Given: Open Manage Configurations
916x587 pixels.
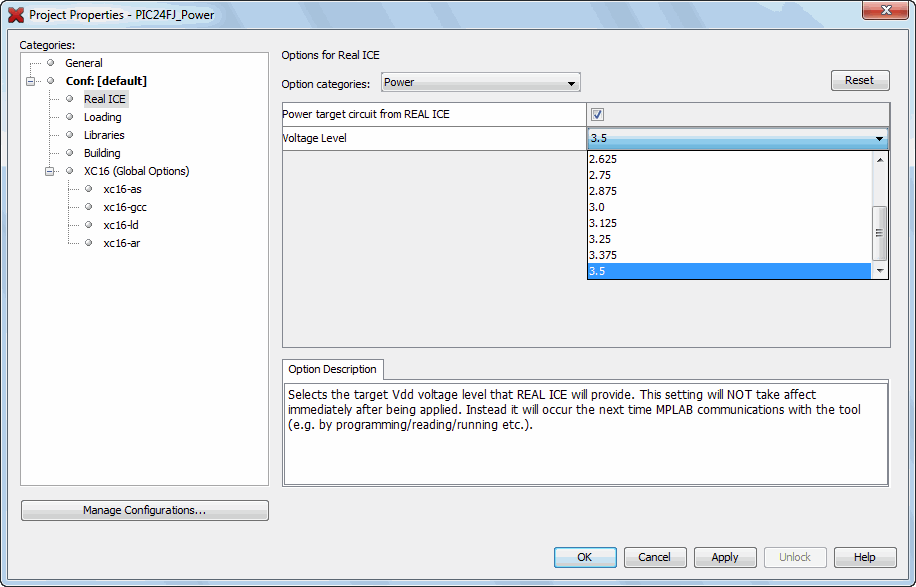Looking at the screenshot, I should [x=144, y=510].
